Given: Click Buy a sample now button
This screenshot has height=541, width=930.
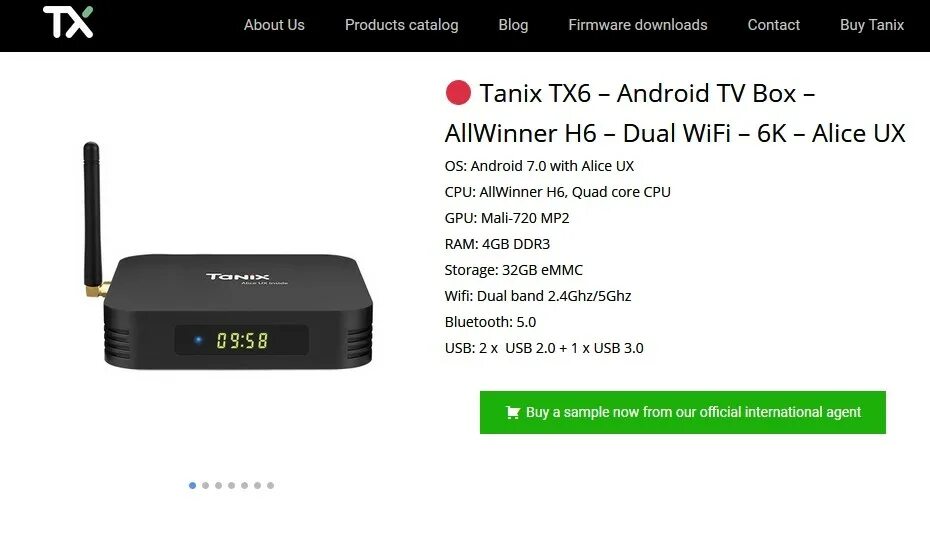Looking at the screenshot, I should tap(683, 412).
